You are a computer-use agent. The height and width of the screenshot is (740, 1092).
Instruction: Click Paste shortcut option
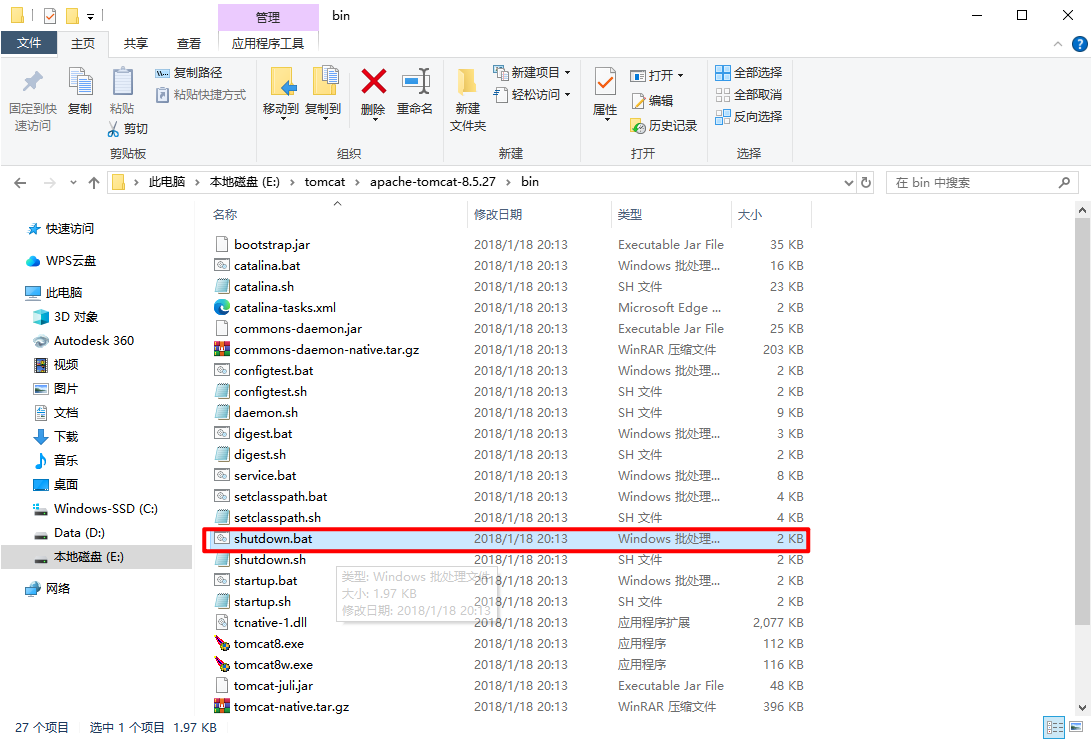click(201, 95)
